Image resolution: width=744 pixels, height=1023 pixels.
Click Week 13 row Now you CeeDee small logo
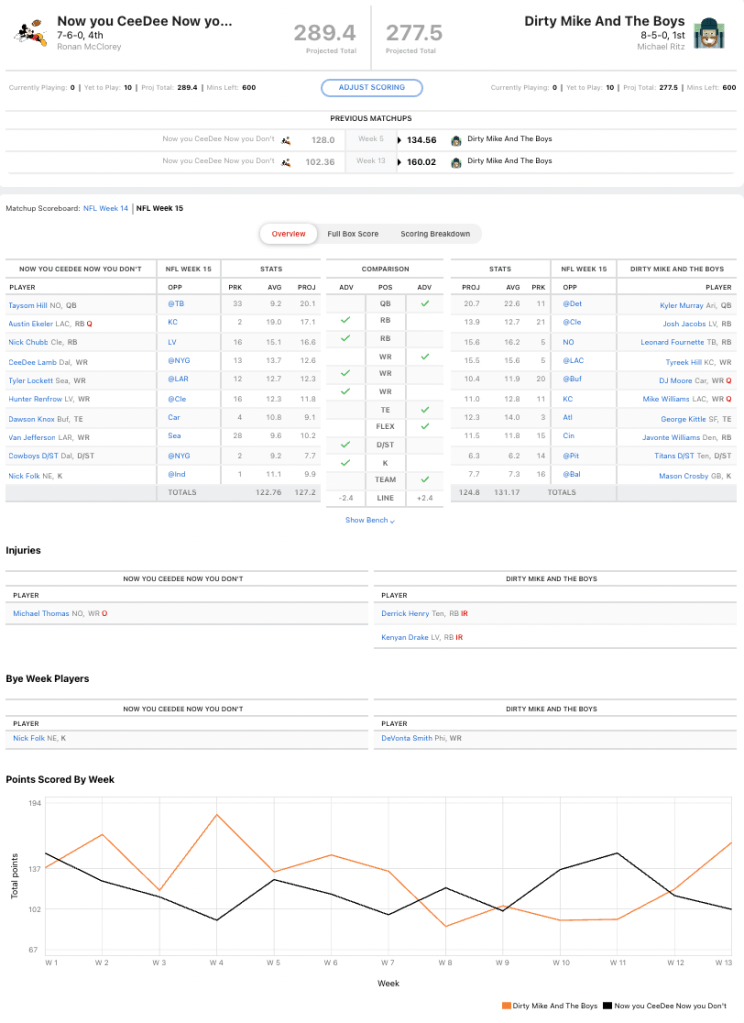tap(287, 161)
